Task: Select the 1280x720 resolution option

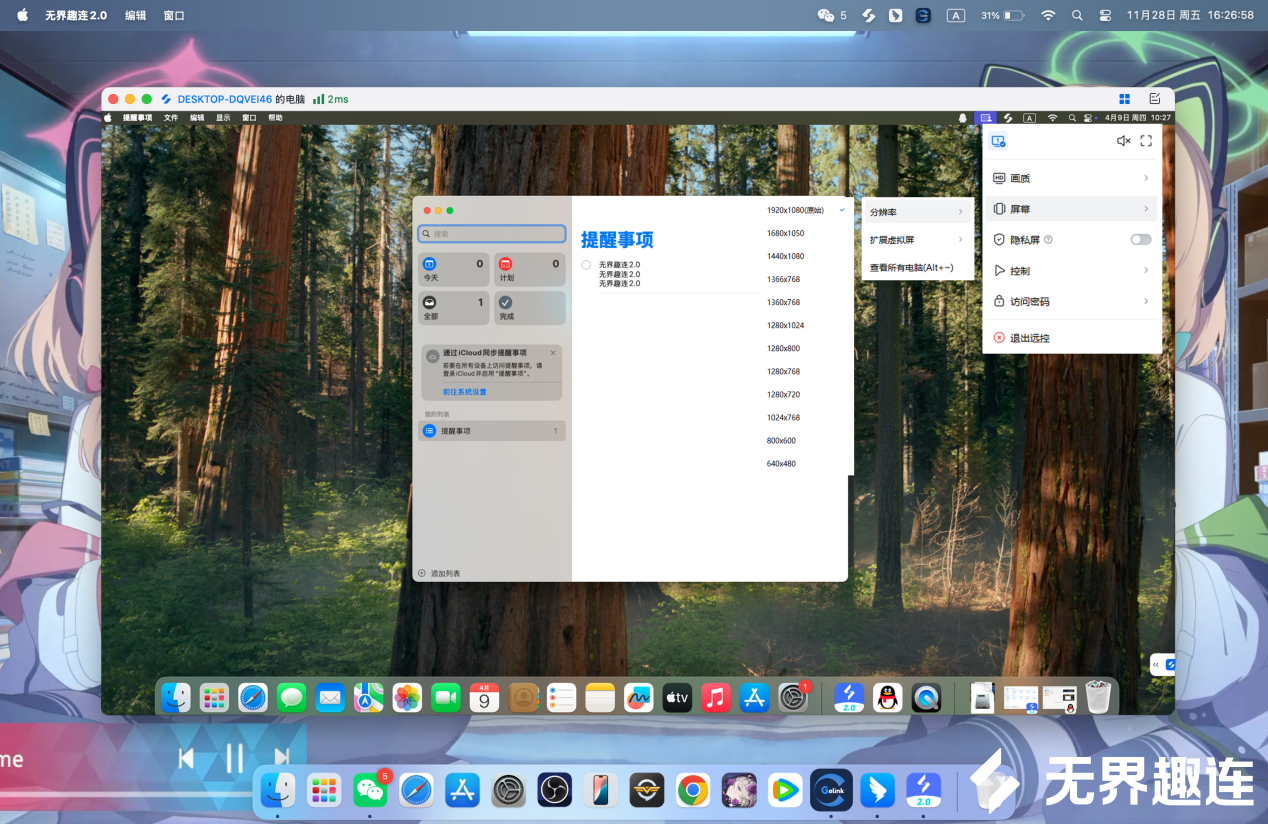Action: point(783,395)
